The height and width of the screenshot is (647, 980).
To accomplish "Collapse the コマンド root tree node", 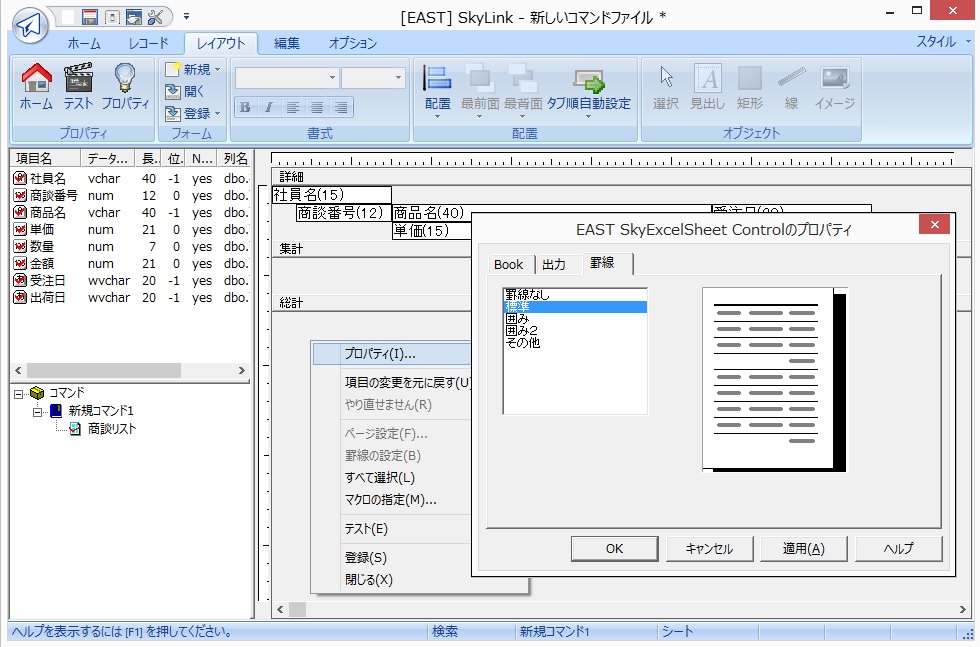I will click(19, 394).
